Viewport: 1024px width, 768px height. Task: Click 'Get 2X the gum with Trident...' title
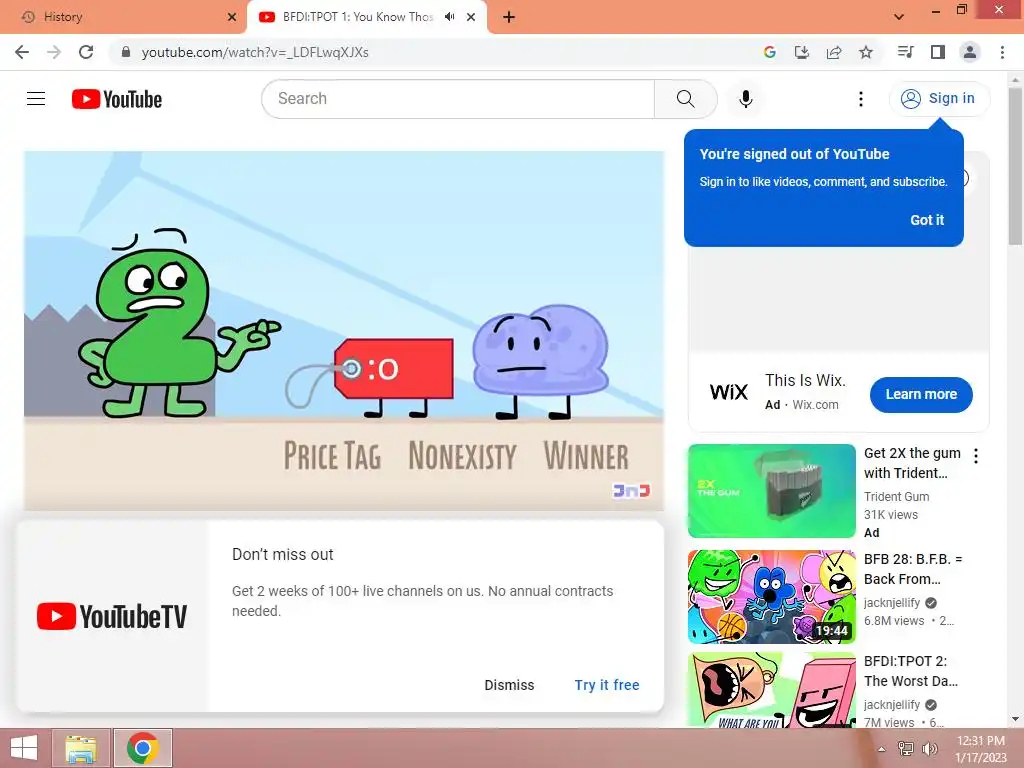(912, 463)
